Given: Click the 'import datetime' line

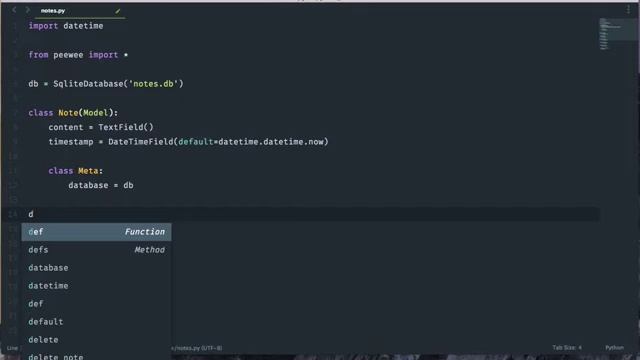Looking at the screenshot, I should tap(66, 26).
